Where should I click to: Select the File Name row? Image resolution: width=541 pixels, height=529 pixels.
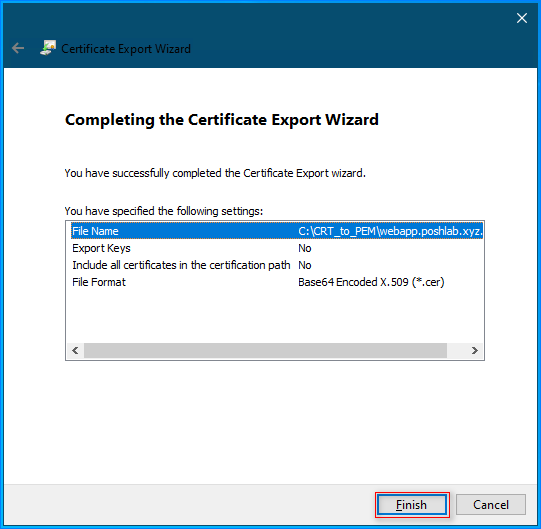(x=277, y=231)
